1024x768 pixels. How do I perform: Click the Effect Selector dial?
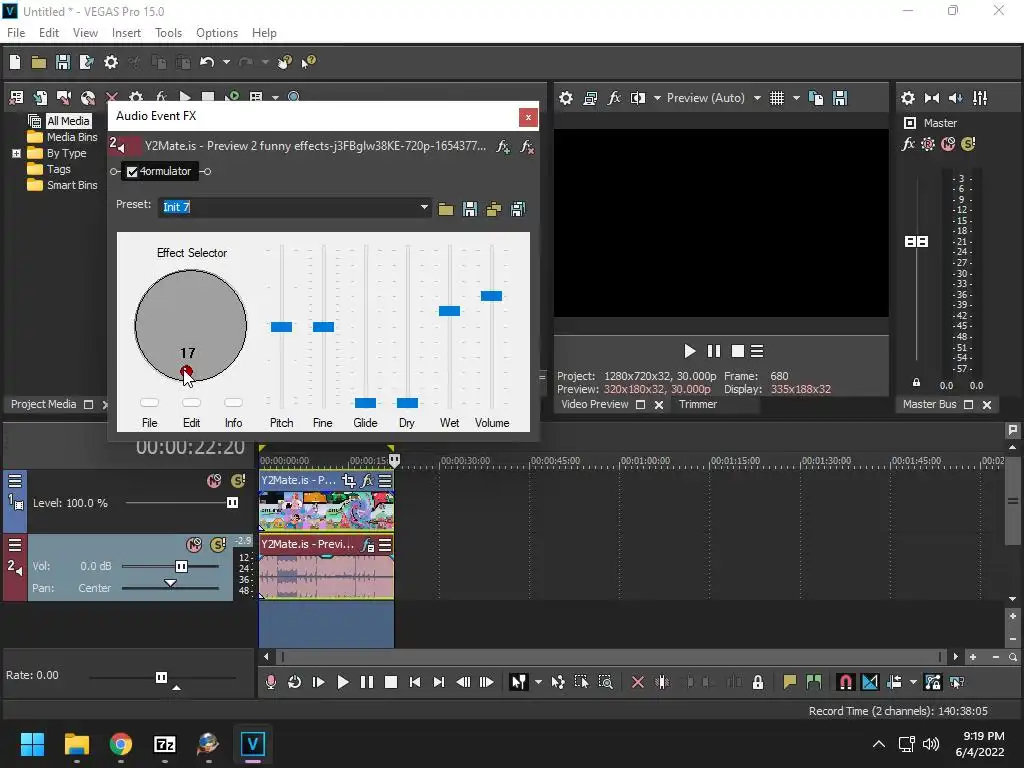pyautogui.click(x=191, y=326)
